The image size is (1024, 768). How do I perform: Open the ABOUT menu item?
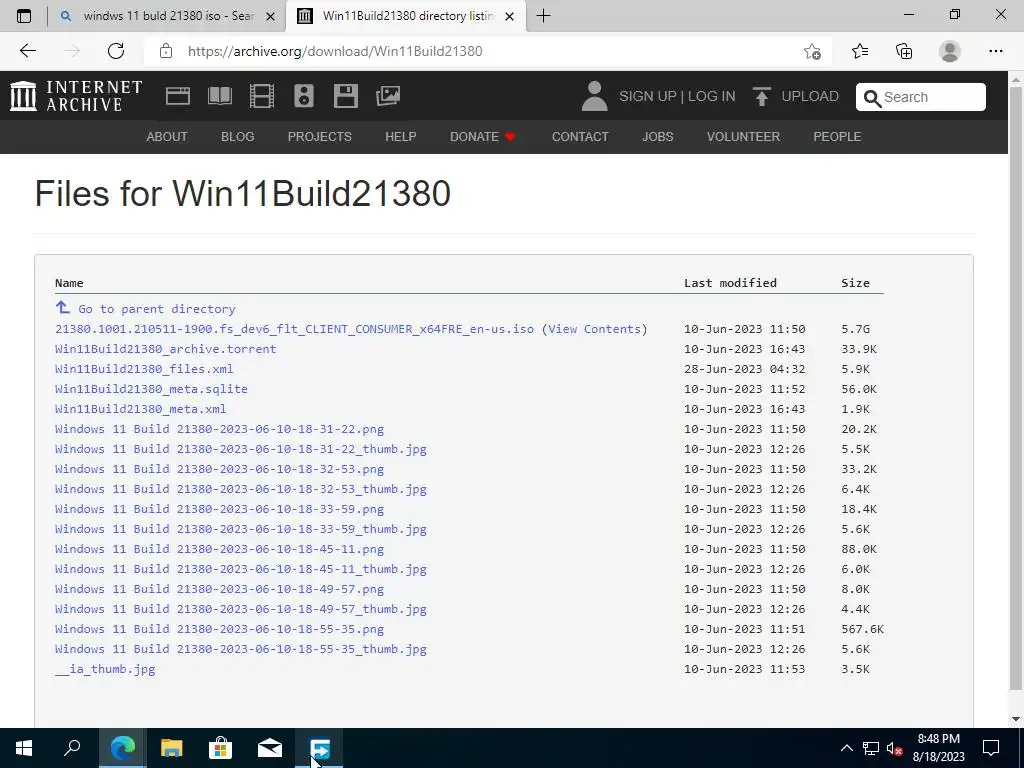(x=167, y=136)
